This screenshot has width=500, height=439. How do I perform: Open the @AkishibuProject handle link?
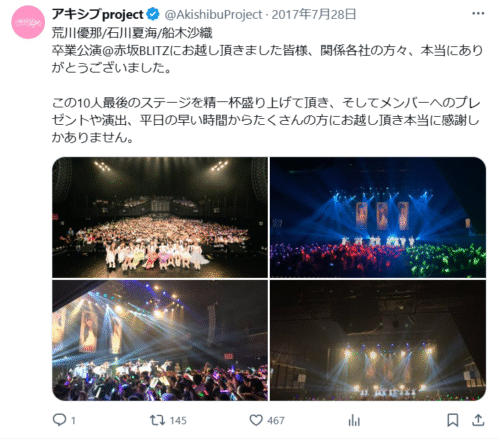(213, 14)
